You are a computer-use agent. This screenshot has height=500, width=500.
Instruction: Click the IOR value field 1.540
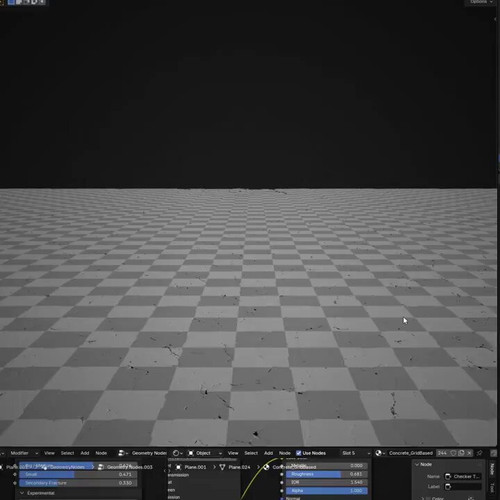coord(327,482)
